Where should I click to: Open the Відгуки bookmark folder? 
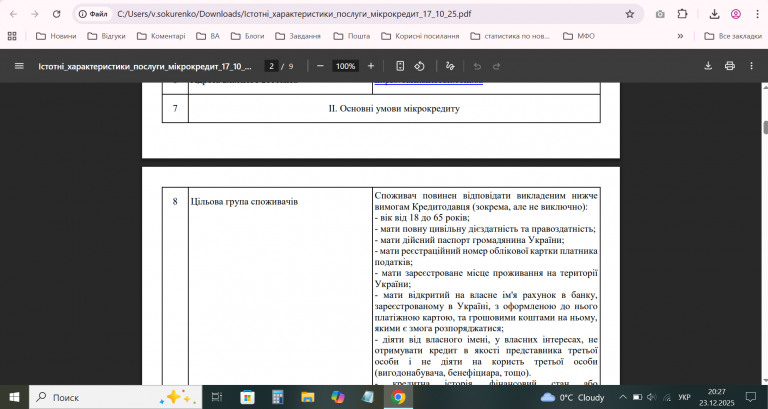(107, 36)
